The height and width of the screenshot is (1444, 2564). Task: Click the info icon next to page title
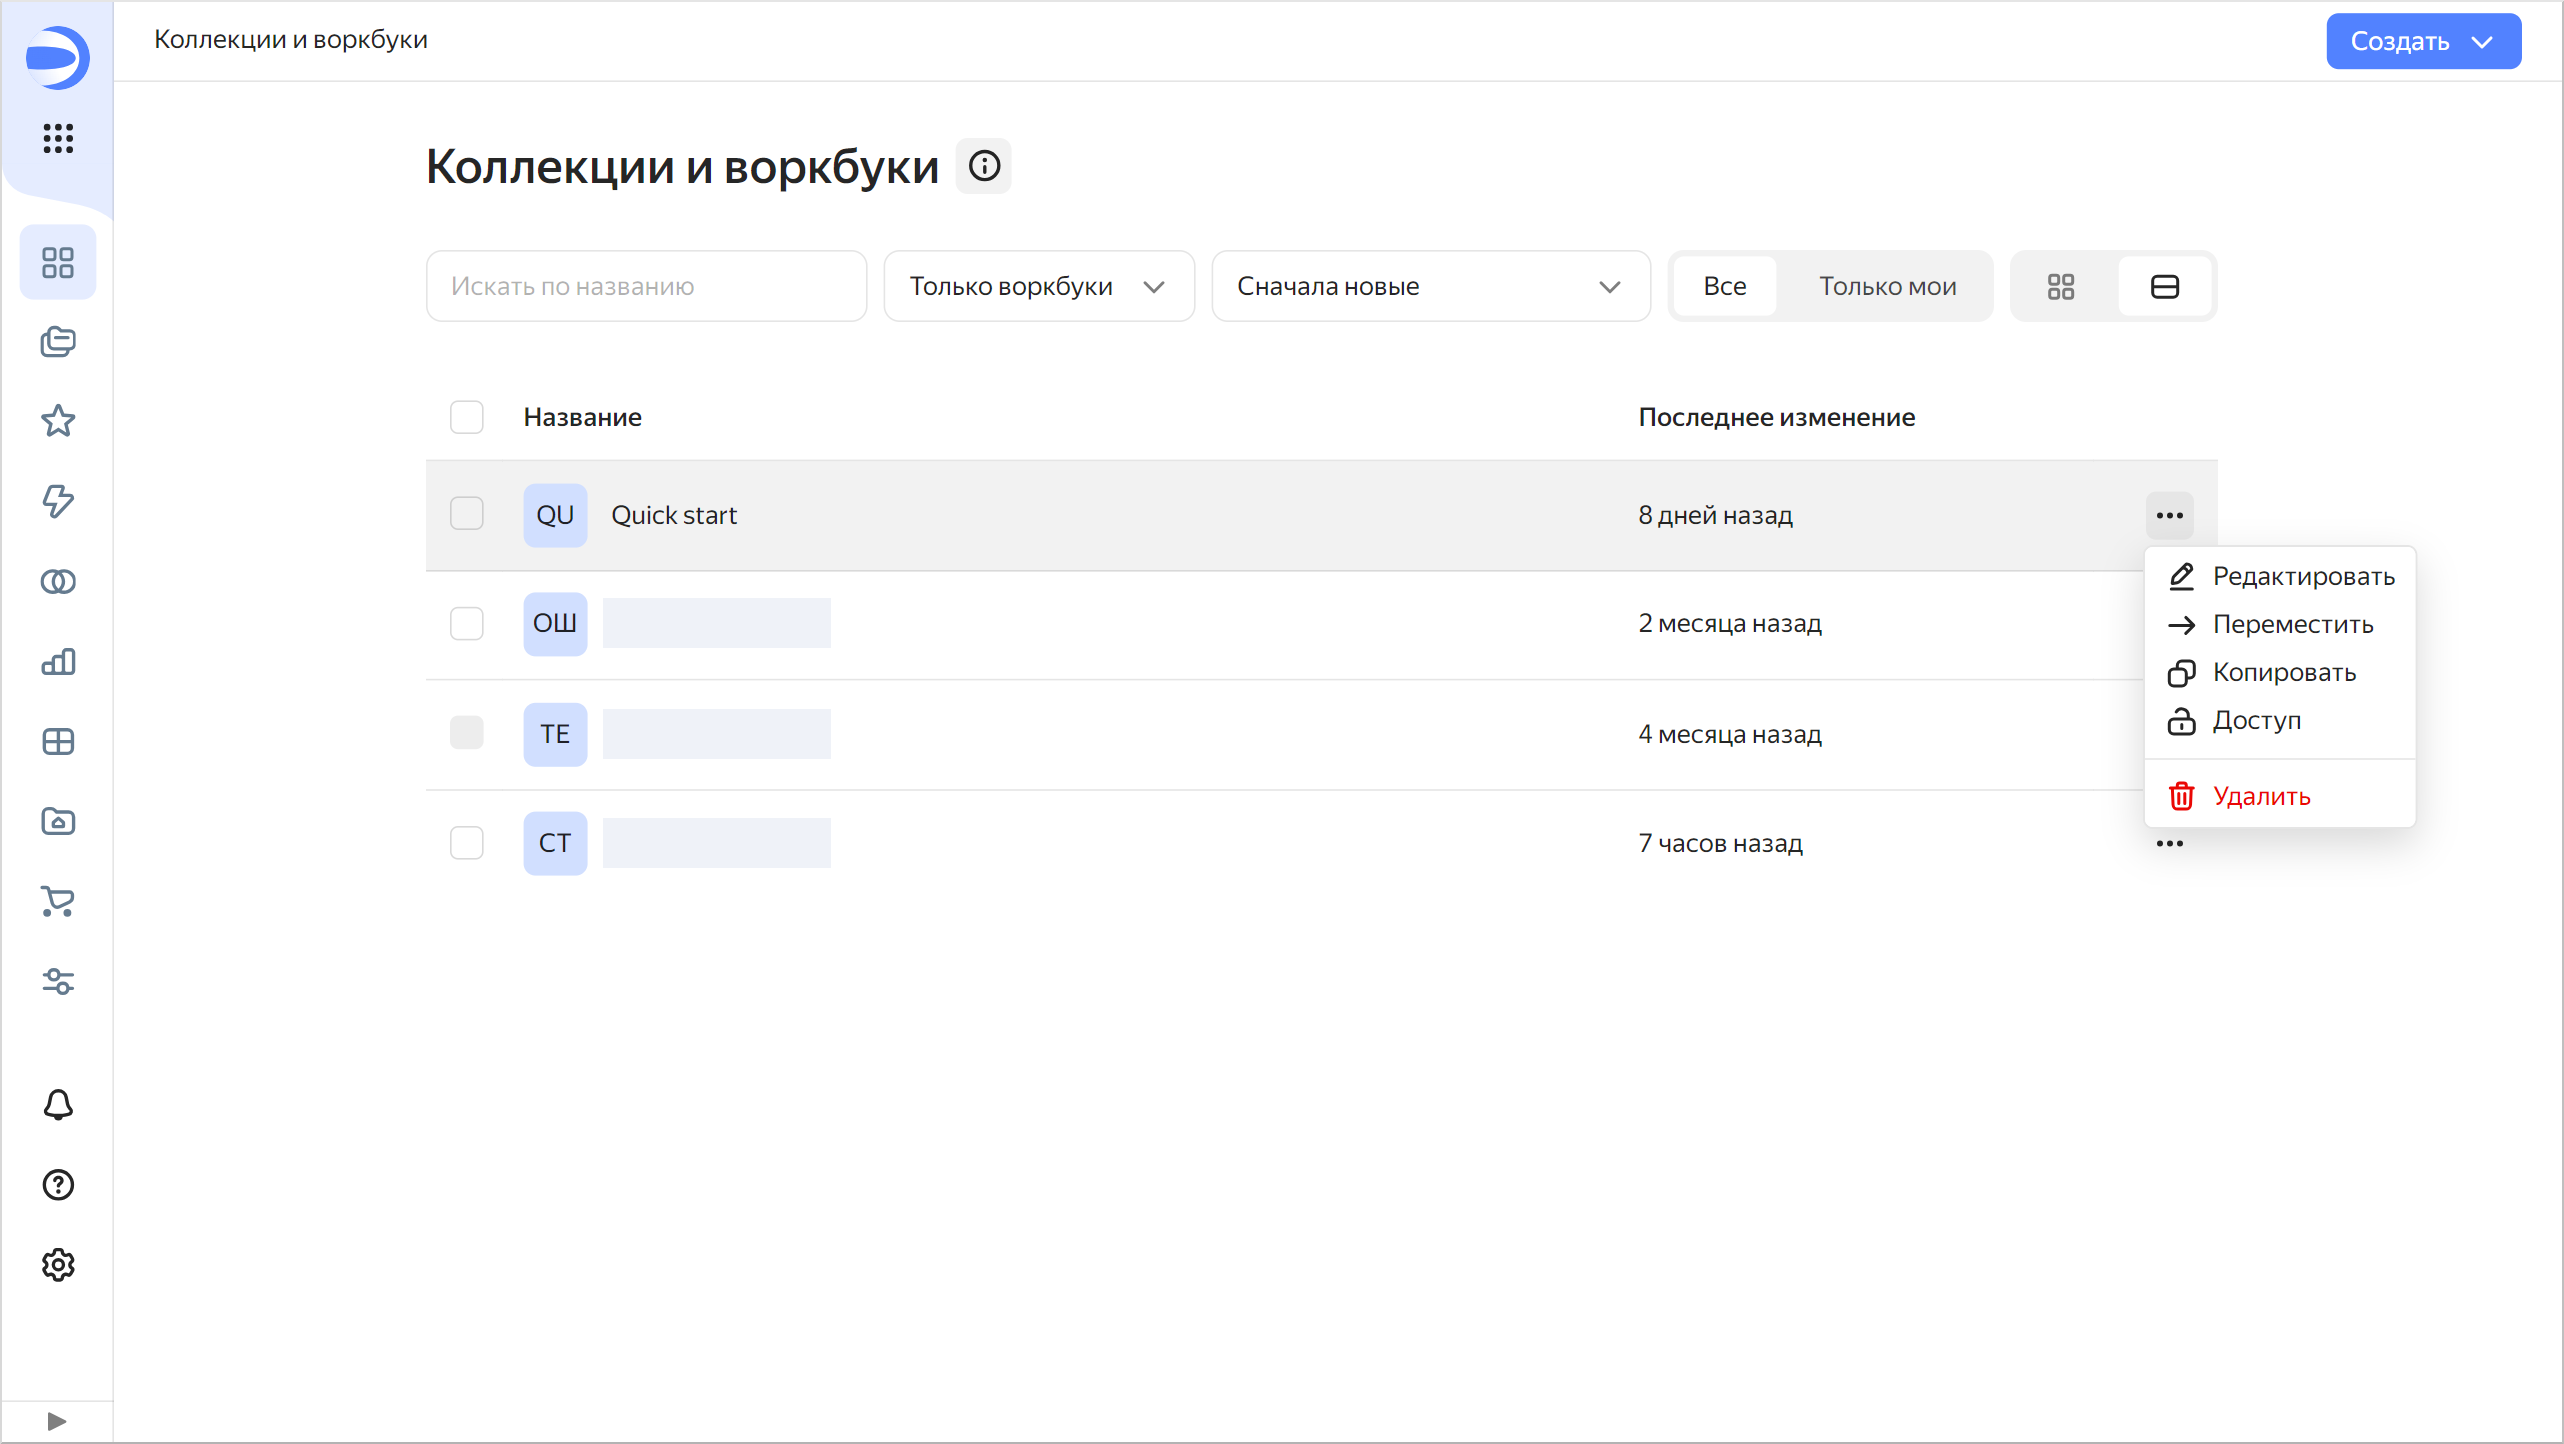coord(984,166)
